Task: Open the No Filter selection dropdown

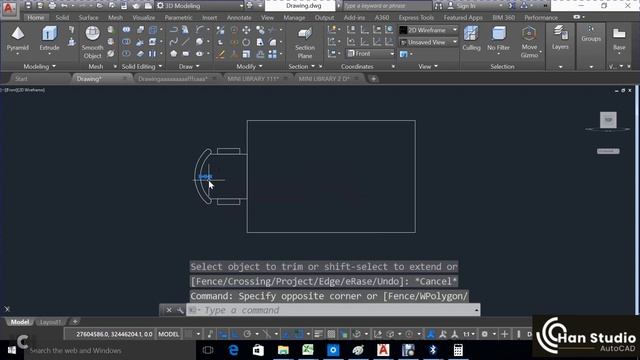Action: (498, 40)
